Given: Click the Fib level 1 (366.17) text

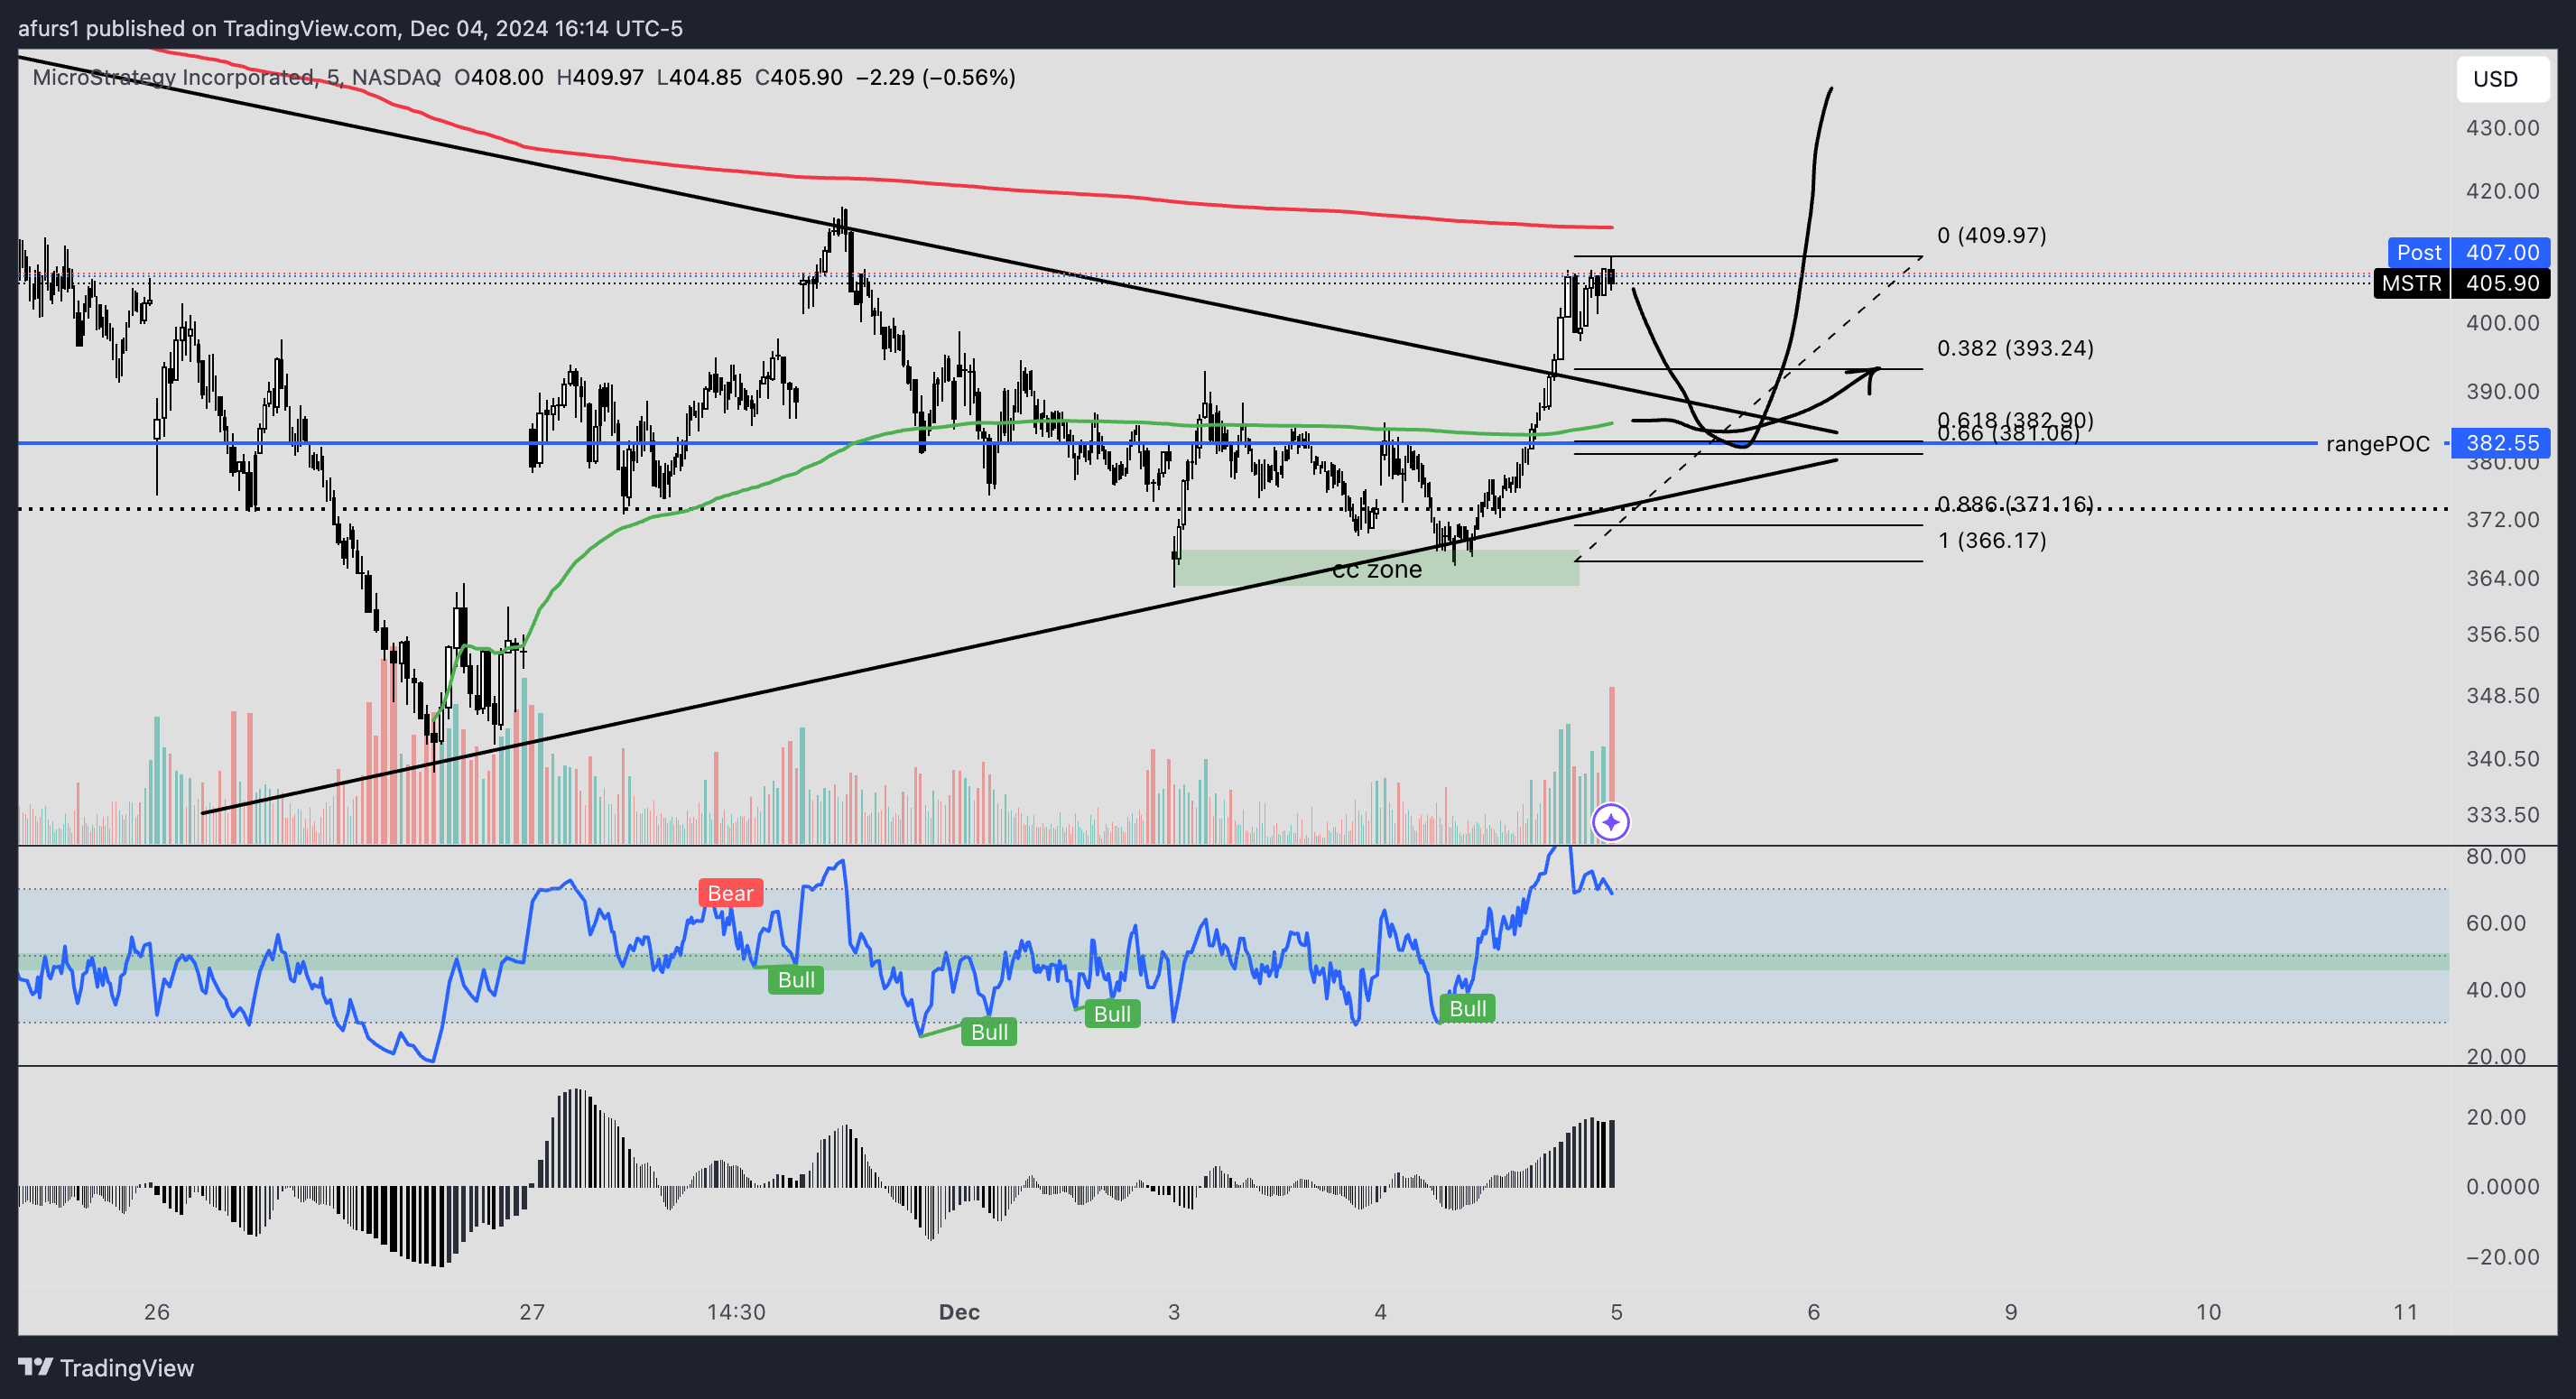Looking at the screenshot, I should pos(1992,540).
